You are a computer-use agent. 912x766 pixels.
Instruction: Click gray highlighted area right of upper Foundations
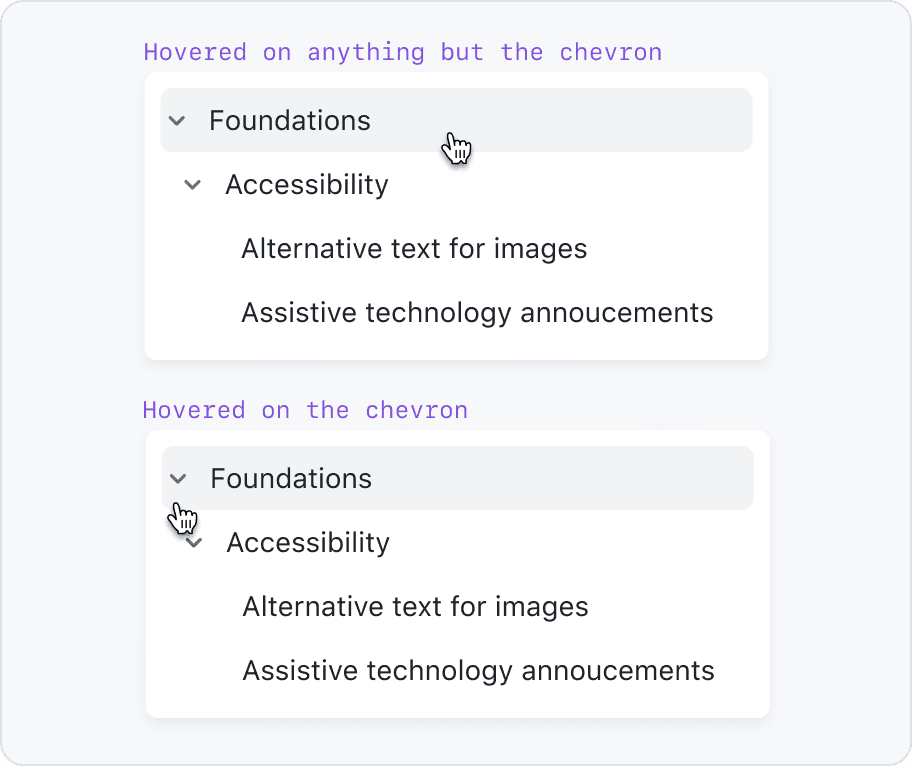pyautogui.click(x=620, y=121)
